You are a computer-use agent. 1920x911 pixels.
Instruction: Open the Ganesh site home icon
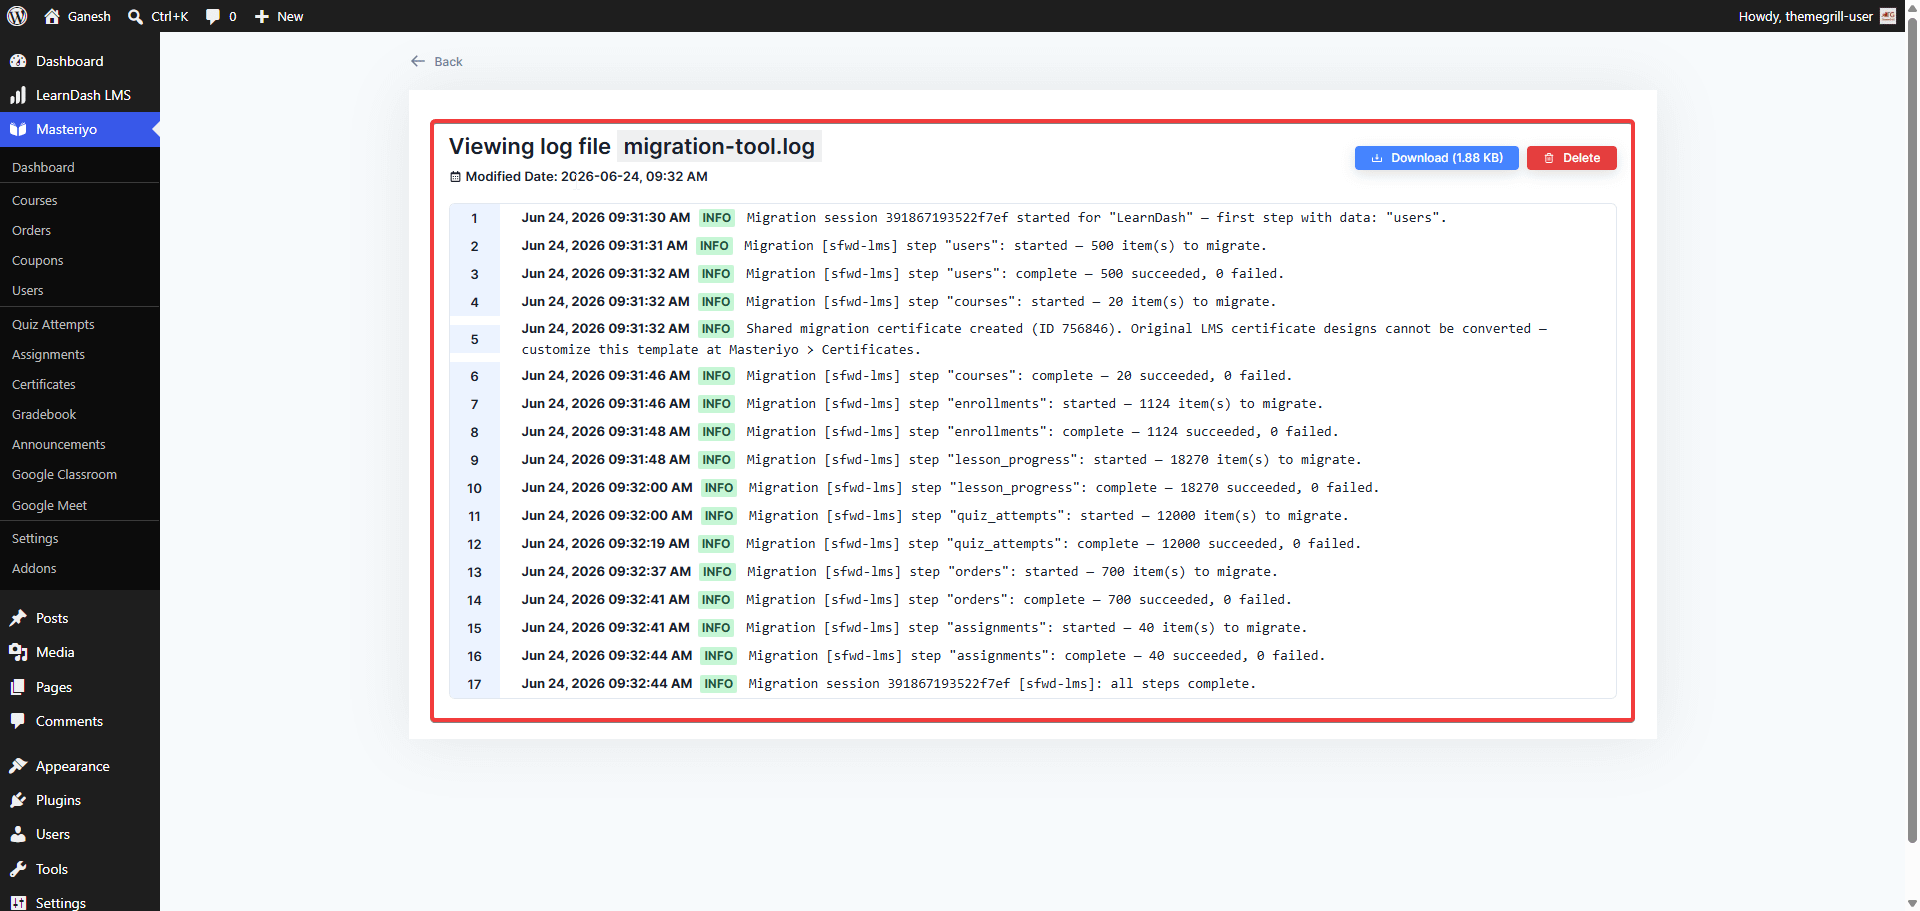52,16
